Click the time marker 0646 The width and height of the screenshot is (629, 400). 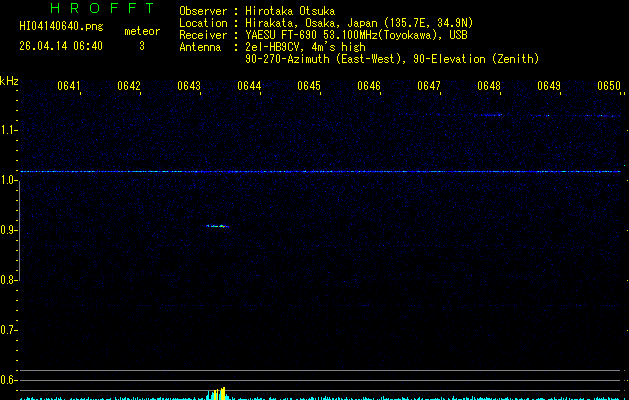[x=369, y=86]
